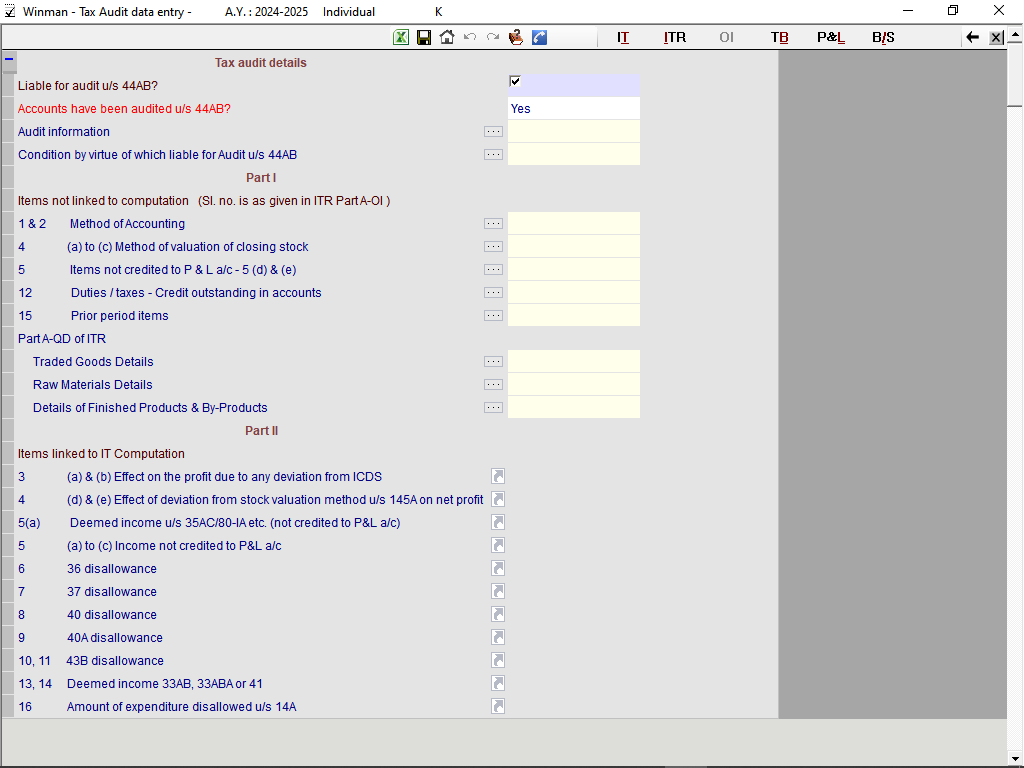The image size is (1024, 768).
Task: Collapse the Tax audit details section
Action: (x=9, y=59)
